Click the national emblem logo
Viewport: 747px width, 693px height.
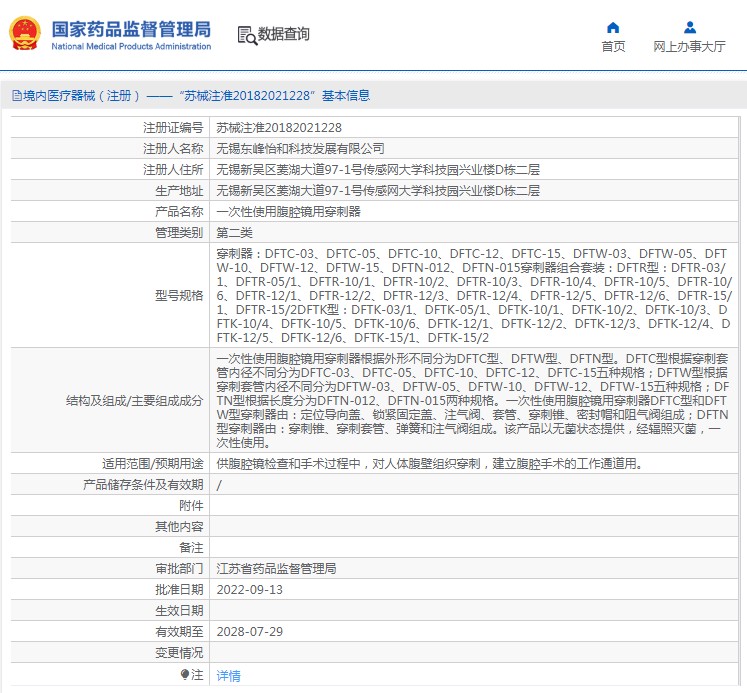pyautogui.click(x=25, y=33)
